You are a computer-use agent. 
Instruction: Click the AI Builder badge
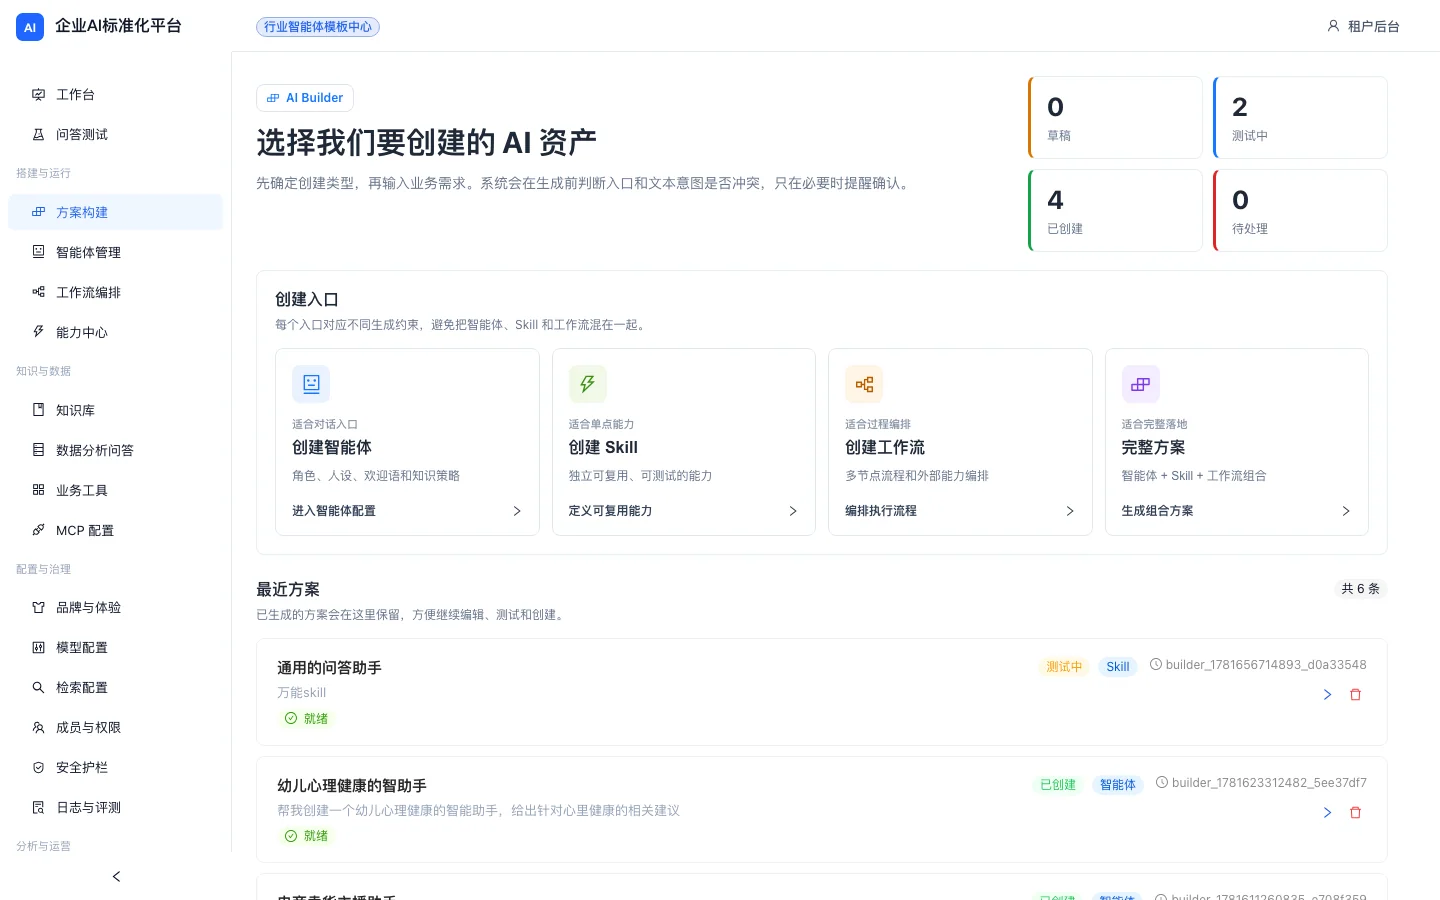coord(305,98)
